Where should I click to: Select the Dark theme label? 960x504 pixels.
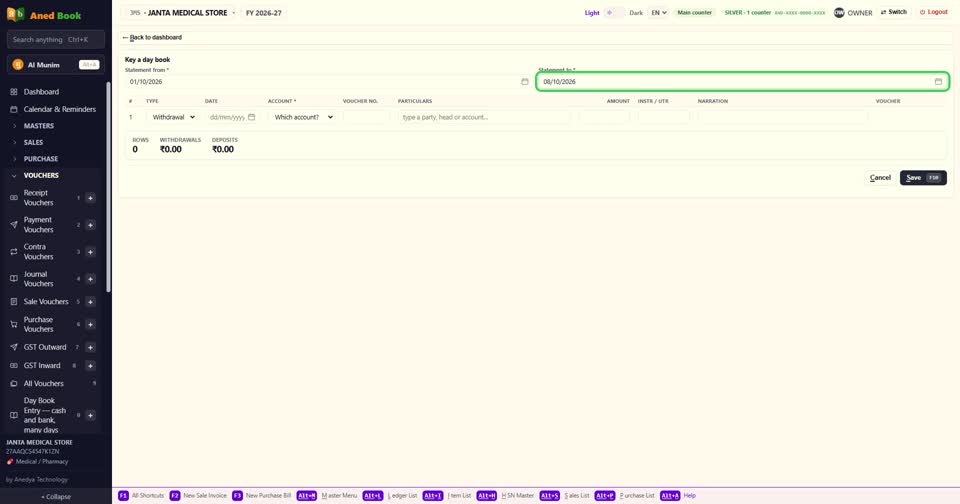coord(636,13)
